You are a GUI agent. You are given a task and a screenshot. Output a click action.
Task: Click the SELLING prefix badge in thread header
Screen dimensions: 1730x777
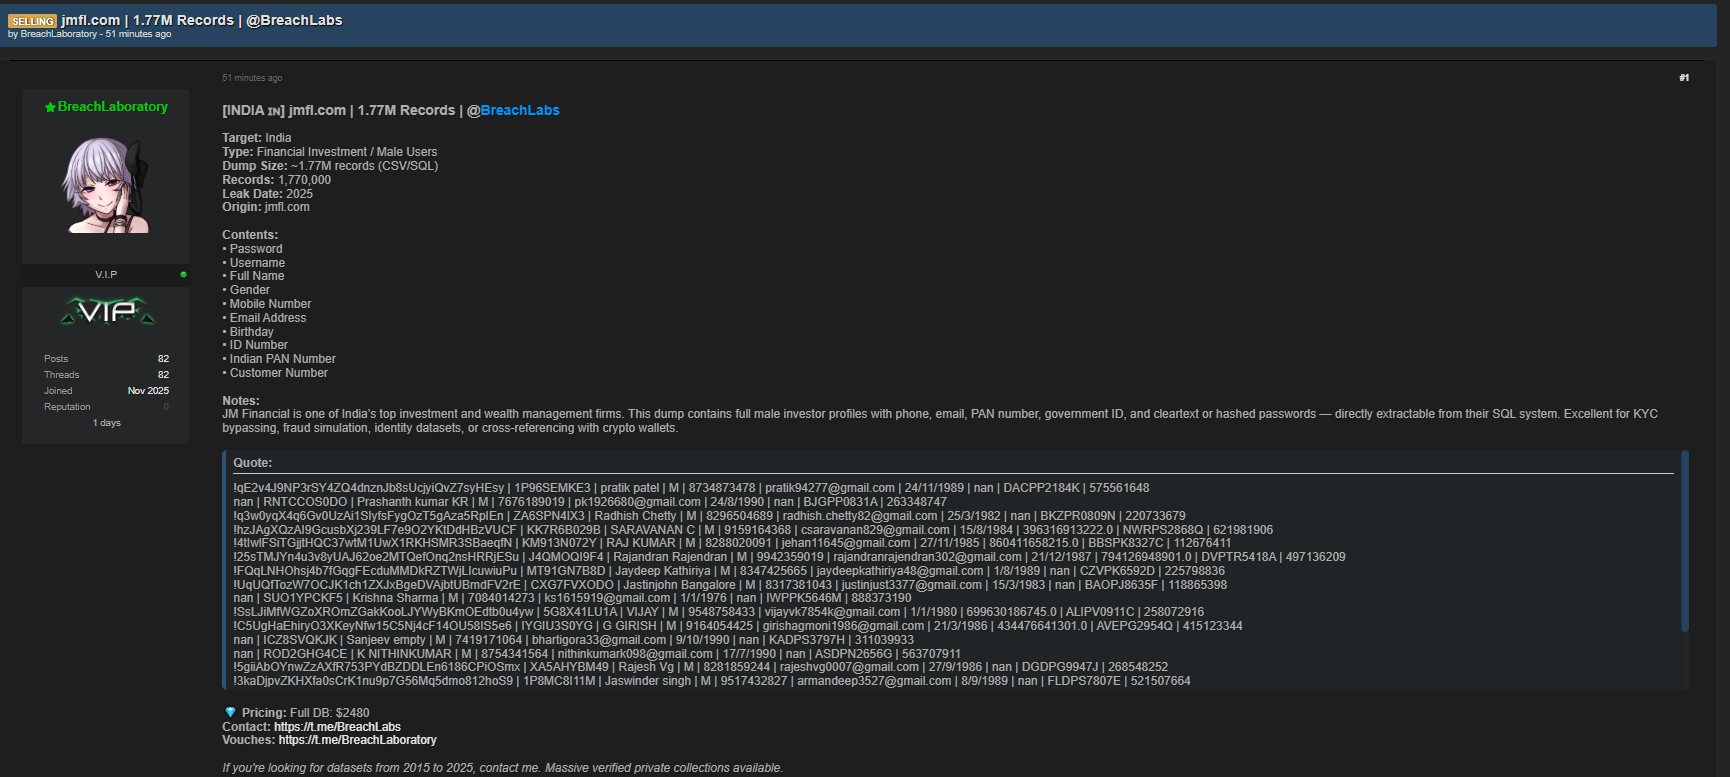click(32, 21)
